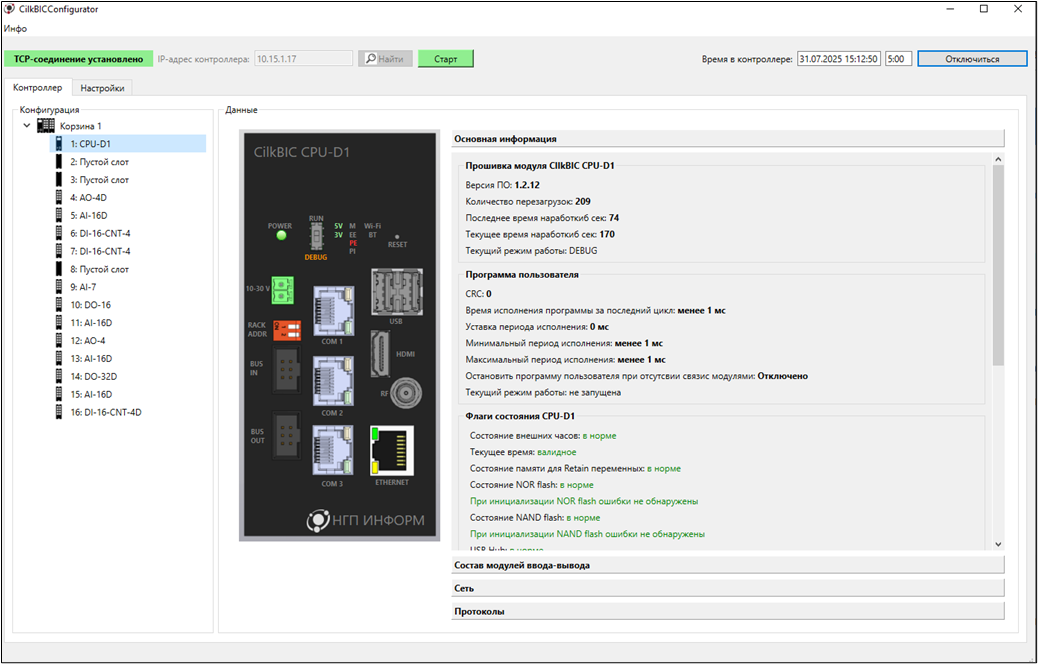The height and width of the screenshot is (664, 1038).
Task: Click the module icon beside 9: AI-7
Action: (x=59, y=287)
